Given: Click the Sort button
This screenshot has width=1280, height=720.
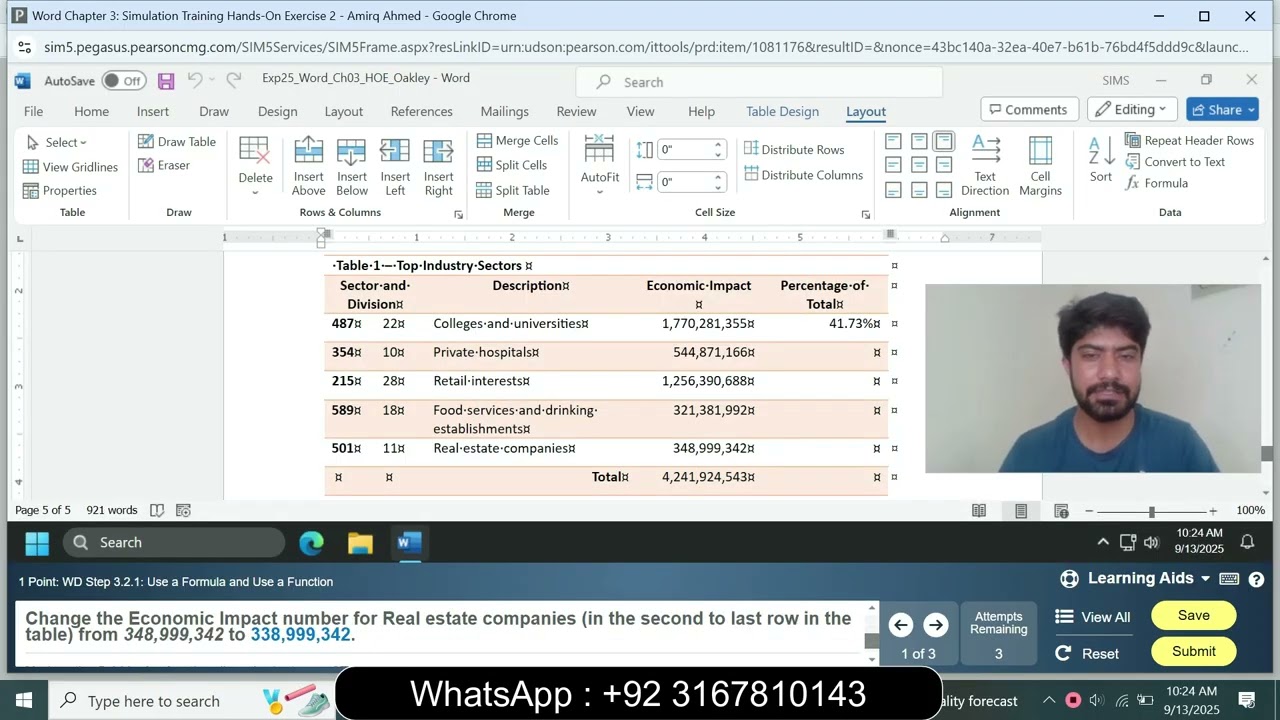Looking at the screenshot, I should pos(1100,160).
